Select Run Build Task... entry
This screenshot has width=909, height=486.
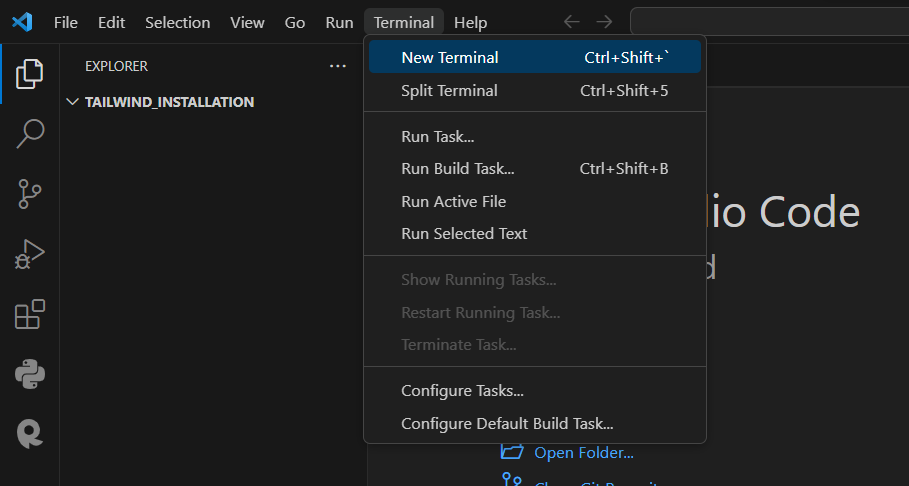coord(535,169)
